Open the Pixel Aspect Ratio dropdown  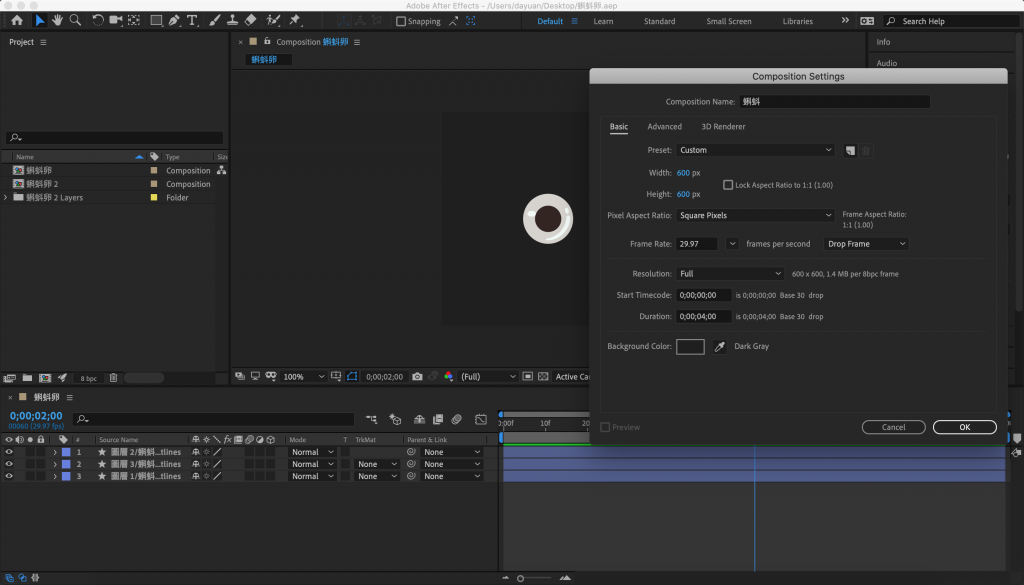(x=755, y=215)
